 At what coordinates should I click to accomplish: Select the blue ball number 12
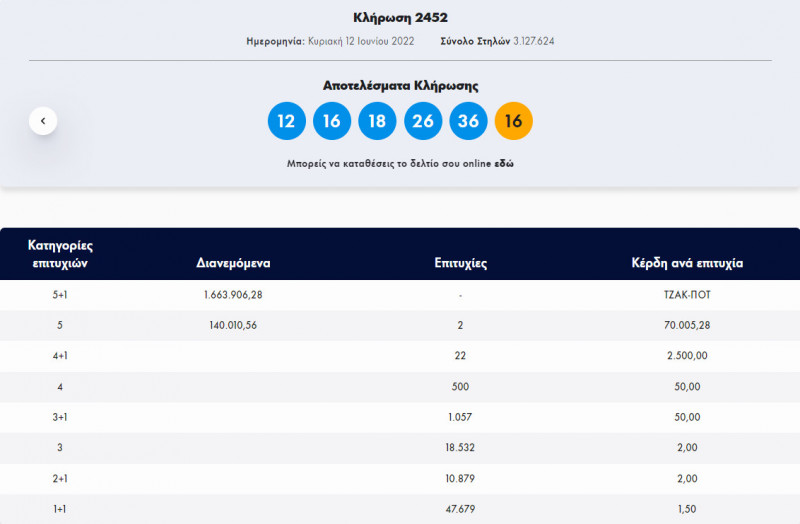click(x=287, y=121)
